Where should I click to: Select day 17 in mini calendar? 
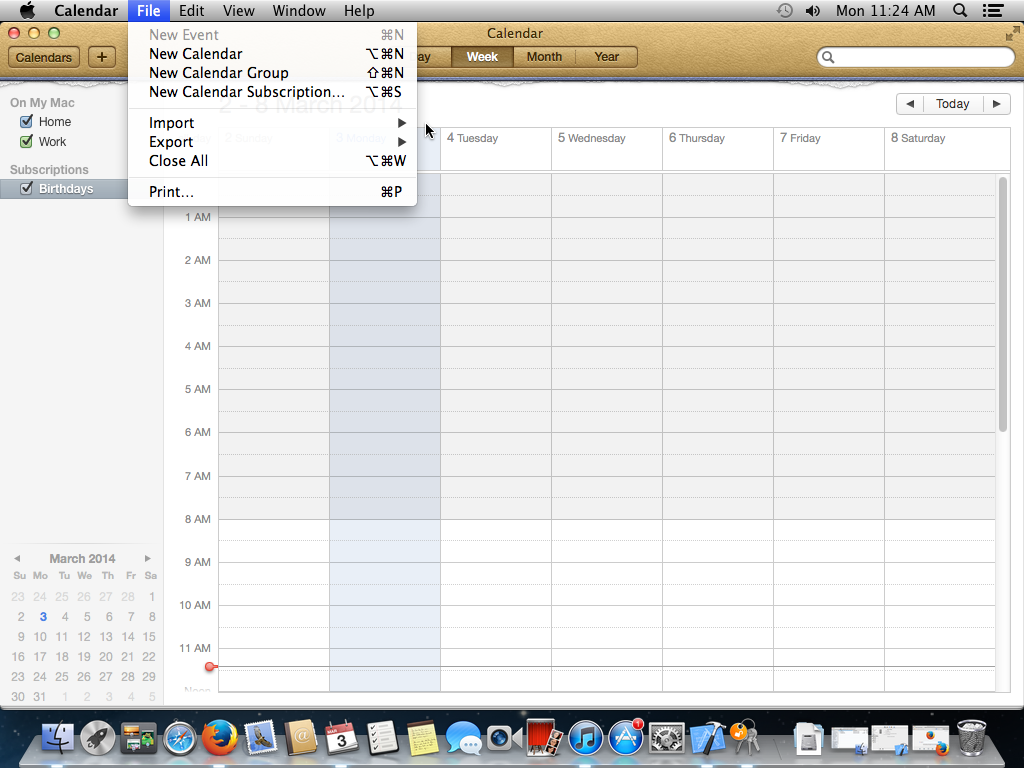pyautogui.click(x=40, y=656)
